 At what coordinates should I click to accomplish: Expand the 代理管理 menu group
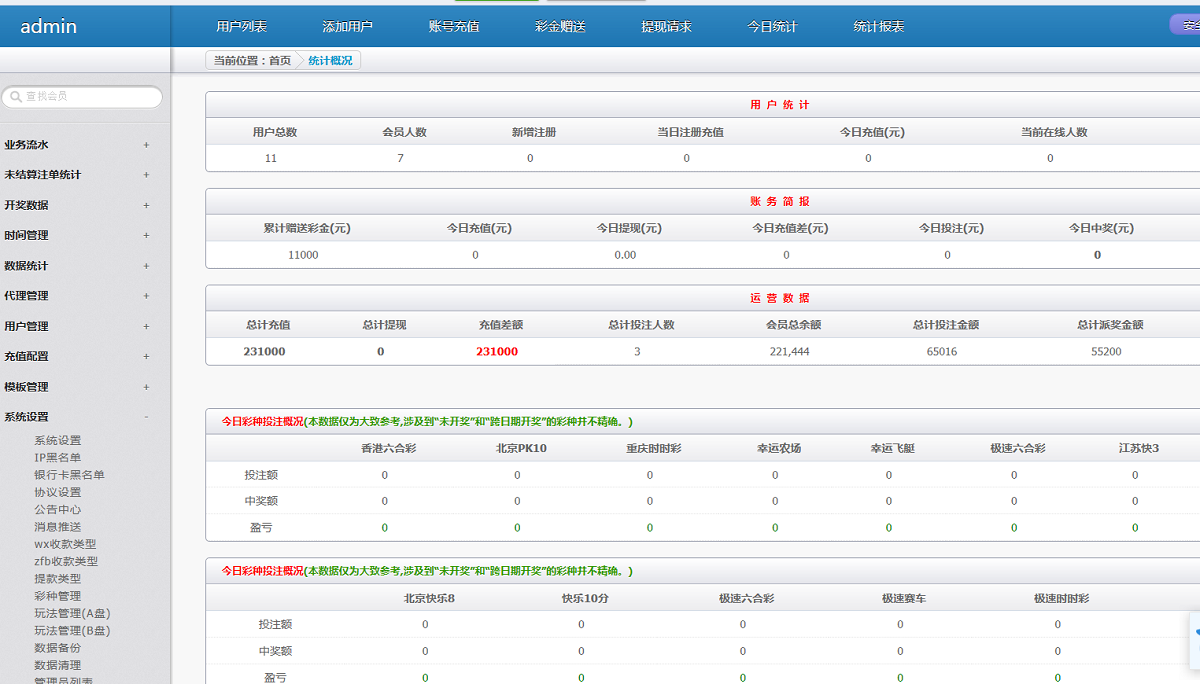(x=146, y=296)
